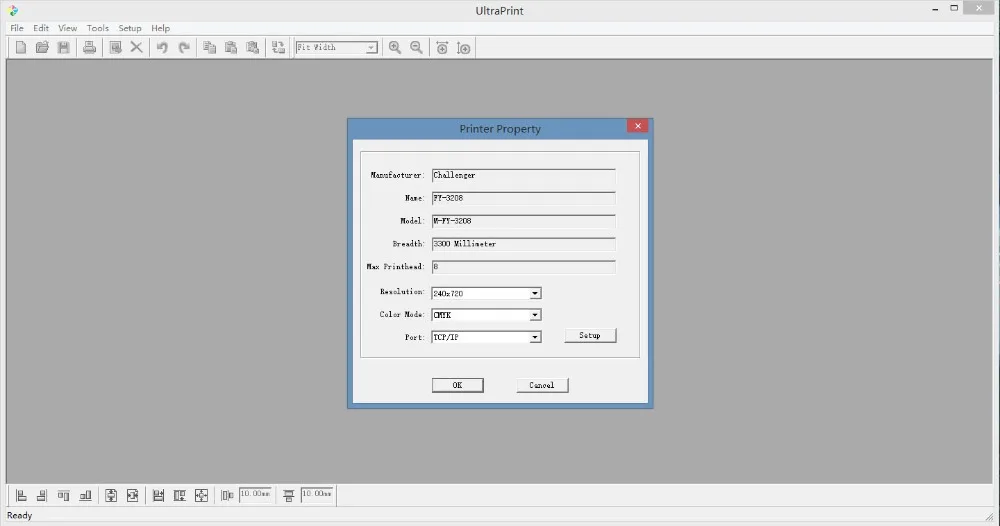Click the Name field showing FY-3208
The image size is (1000, 526).
click(524, 198)
